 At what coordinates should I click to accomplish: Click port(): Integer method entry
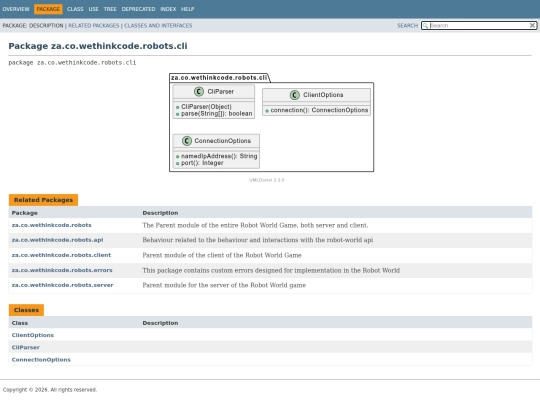[x=202, y=163]
